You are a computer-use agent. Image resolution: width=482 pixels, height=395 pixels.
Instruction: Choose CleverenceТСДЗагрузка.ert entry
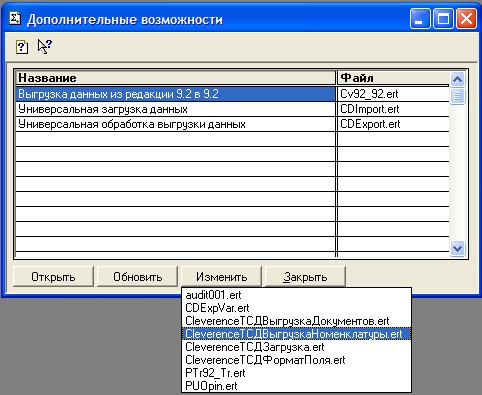[296, 347]
